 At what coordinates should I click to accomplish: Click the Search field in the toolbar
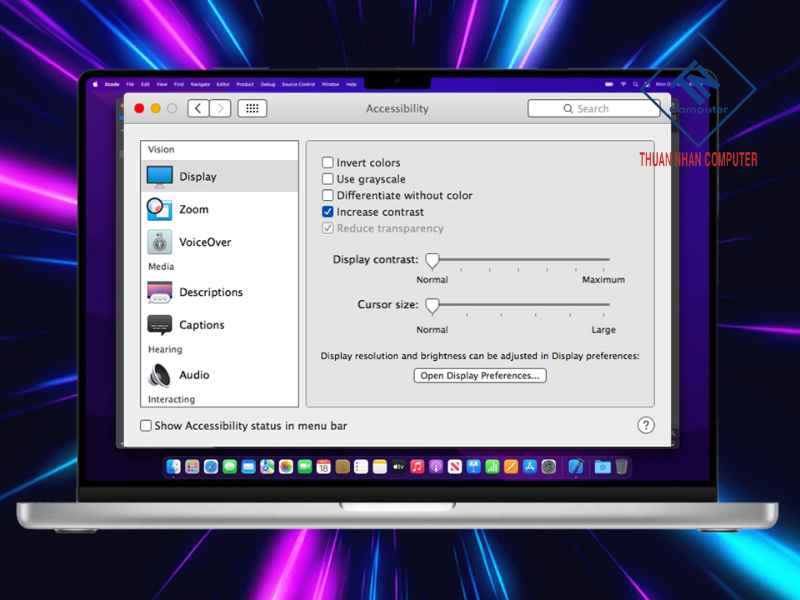(x=593, y=108)
